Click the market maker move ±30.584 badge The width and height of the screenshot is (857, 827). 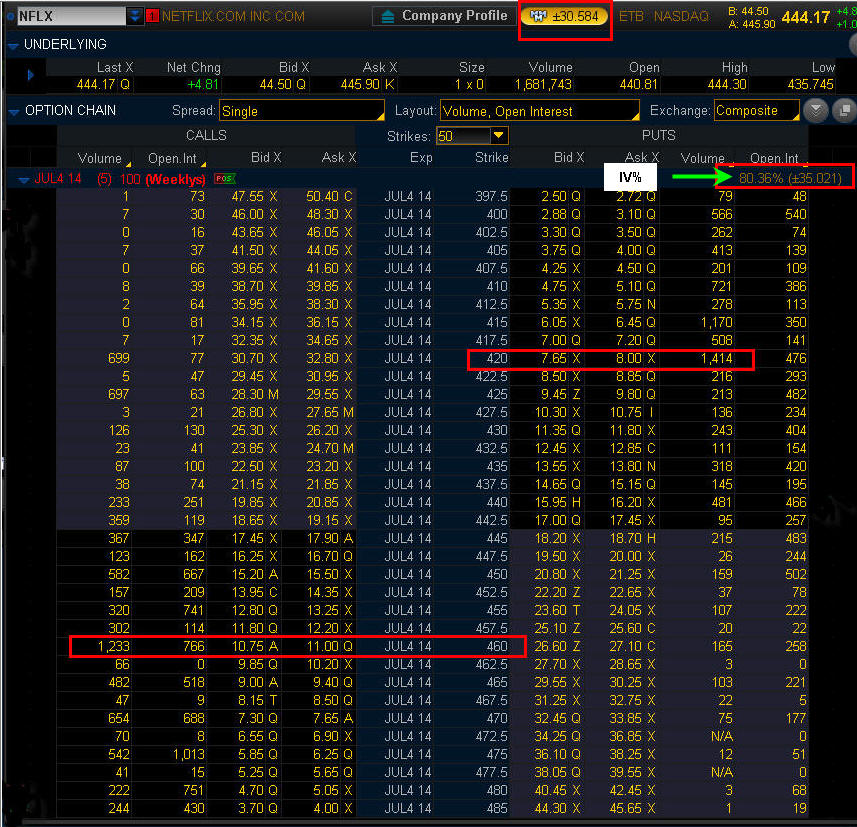coord(565,16)
